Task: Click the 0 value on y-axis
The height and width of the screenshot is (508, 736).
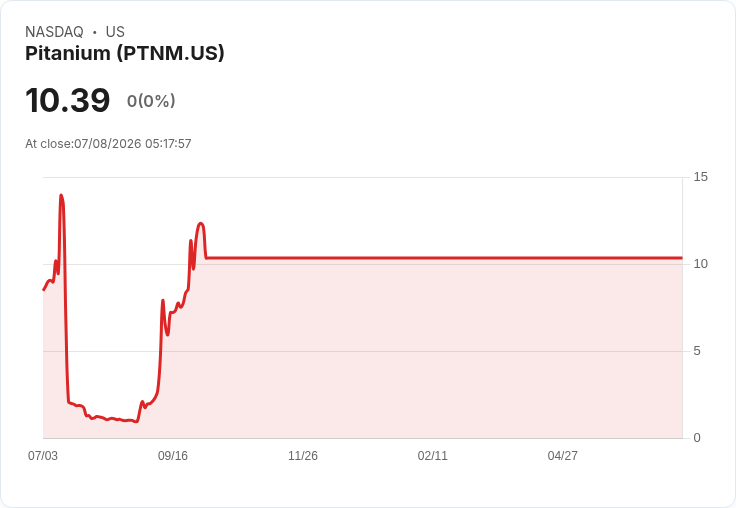Action: pyautogui.click(x=697, y=438)
